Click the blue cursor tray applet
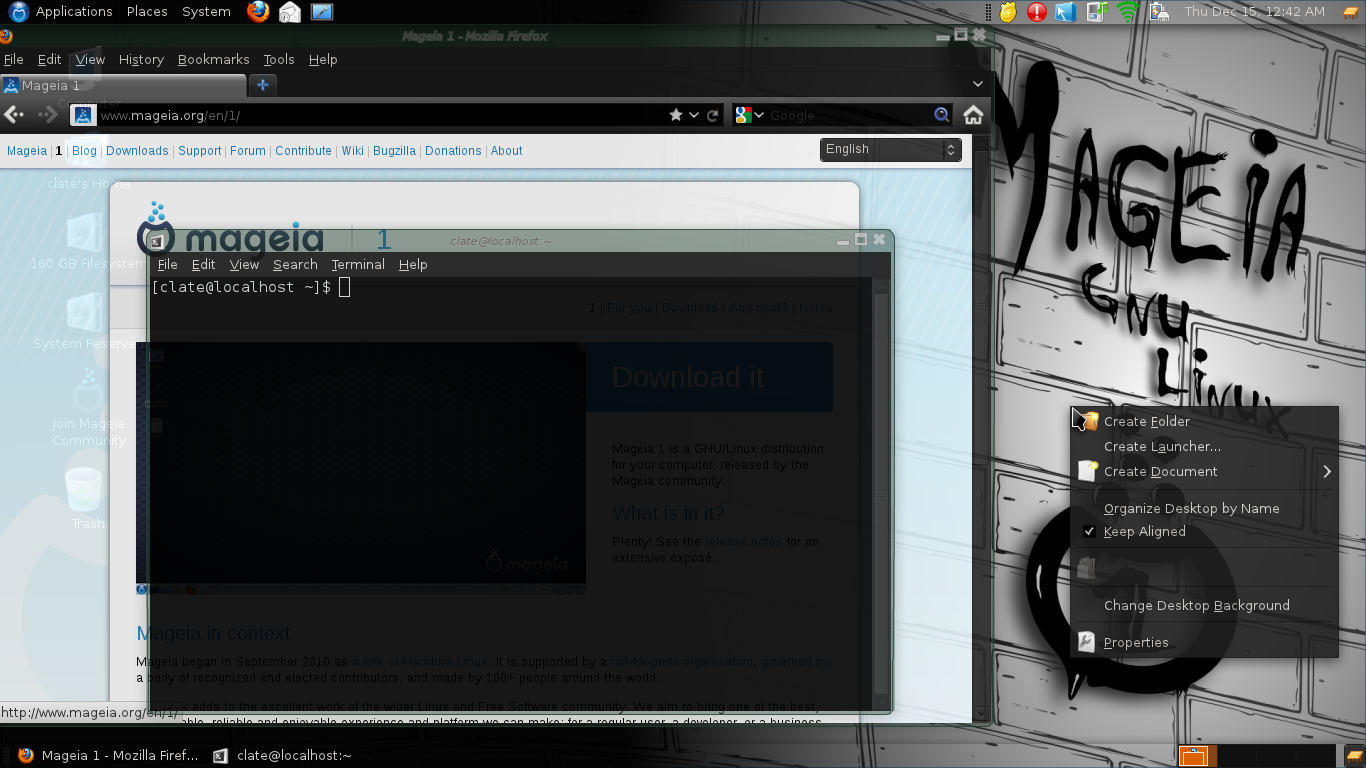The image size is (1366, 768). [1065, 12]
